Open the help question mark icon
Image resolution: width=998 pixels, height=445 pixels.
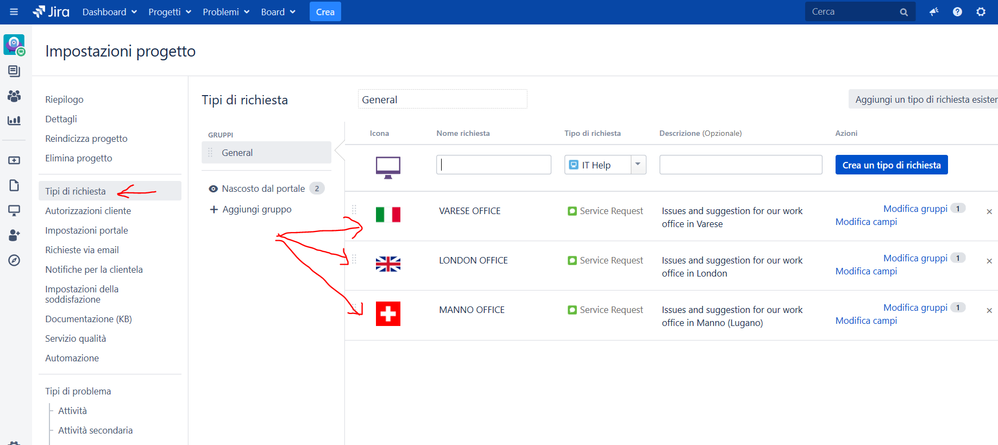[x=957, y=11]
